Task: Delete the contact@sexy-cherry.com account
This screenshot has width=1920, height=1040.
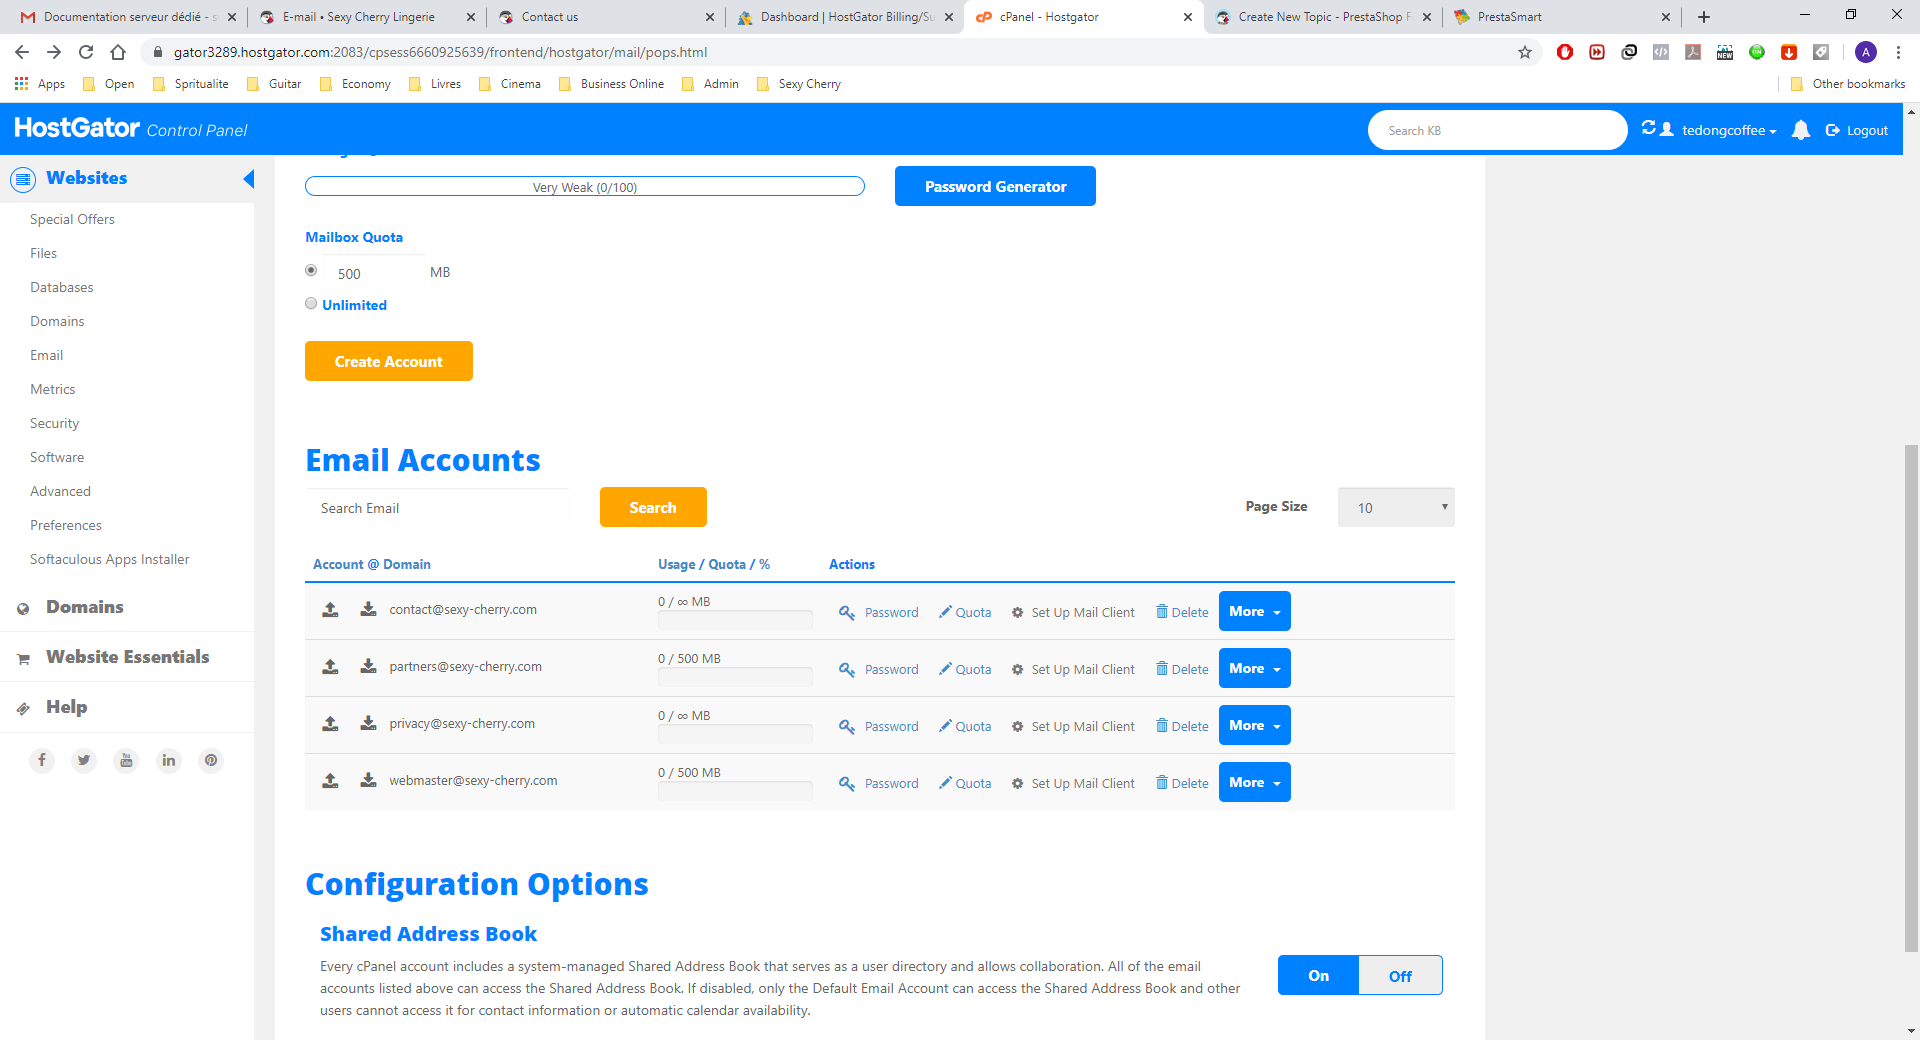Action: 1182,612
